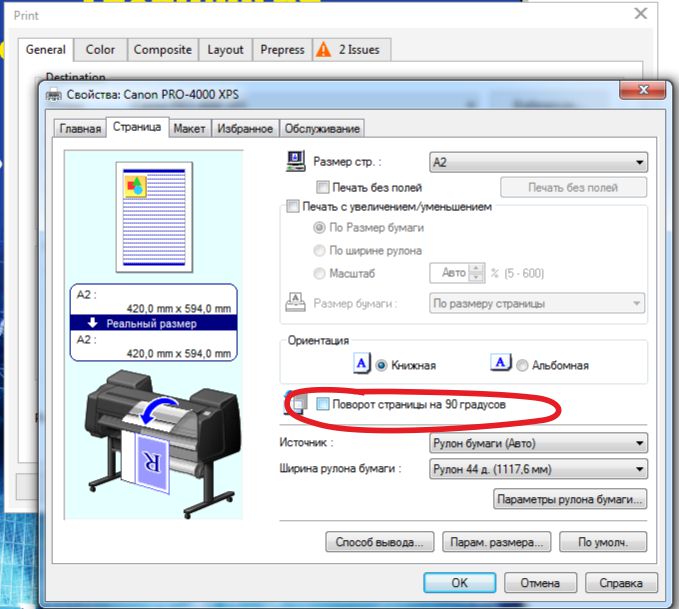Image resolution: width=679 pixels, height=609 pixels.
Task: Click the Печать без полей button
Action: tap(573, 188)
